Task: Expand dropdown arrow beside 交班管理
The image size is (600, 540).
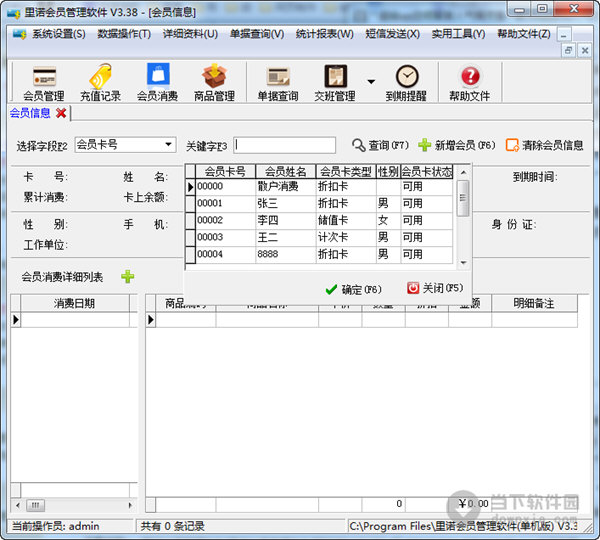Action: pyautogui.click(x=371, y=82)
